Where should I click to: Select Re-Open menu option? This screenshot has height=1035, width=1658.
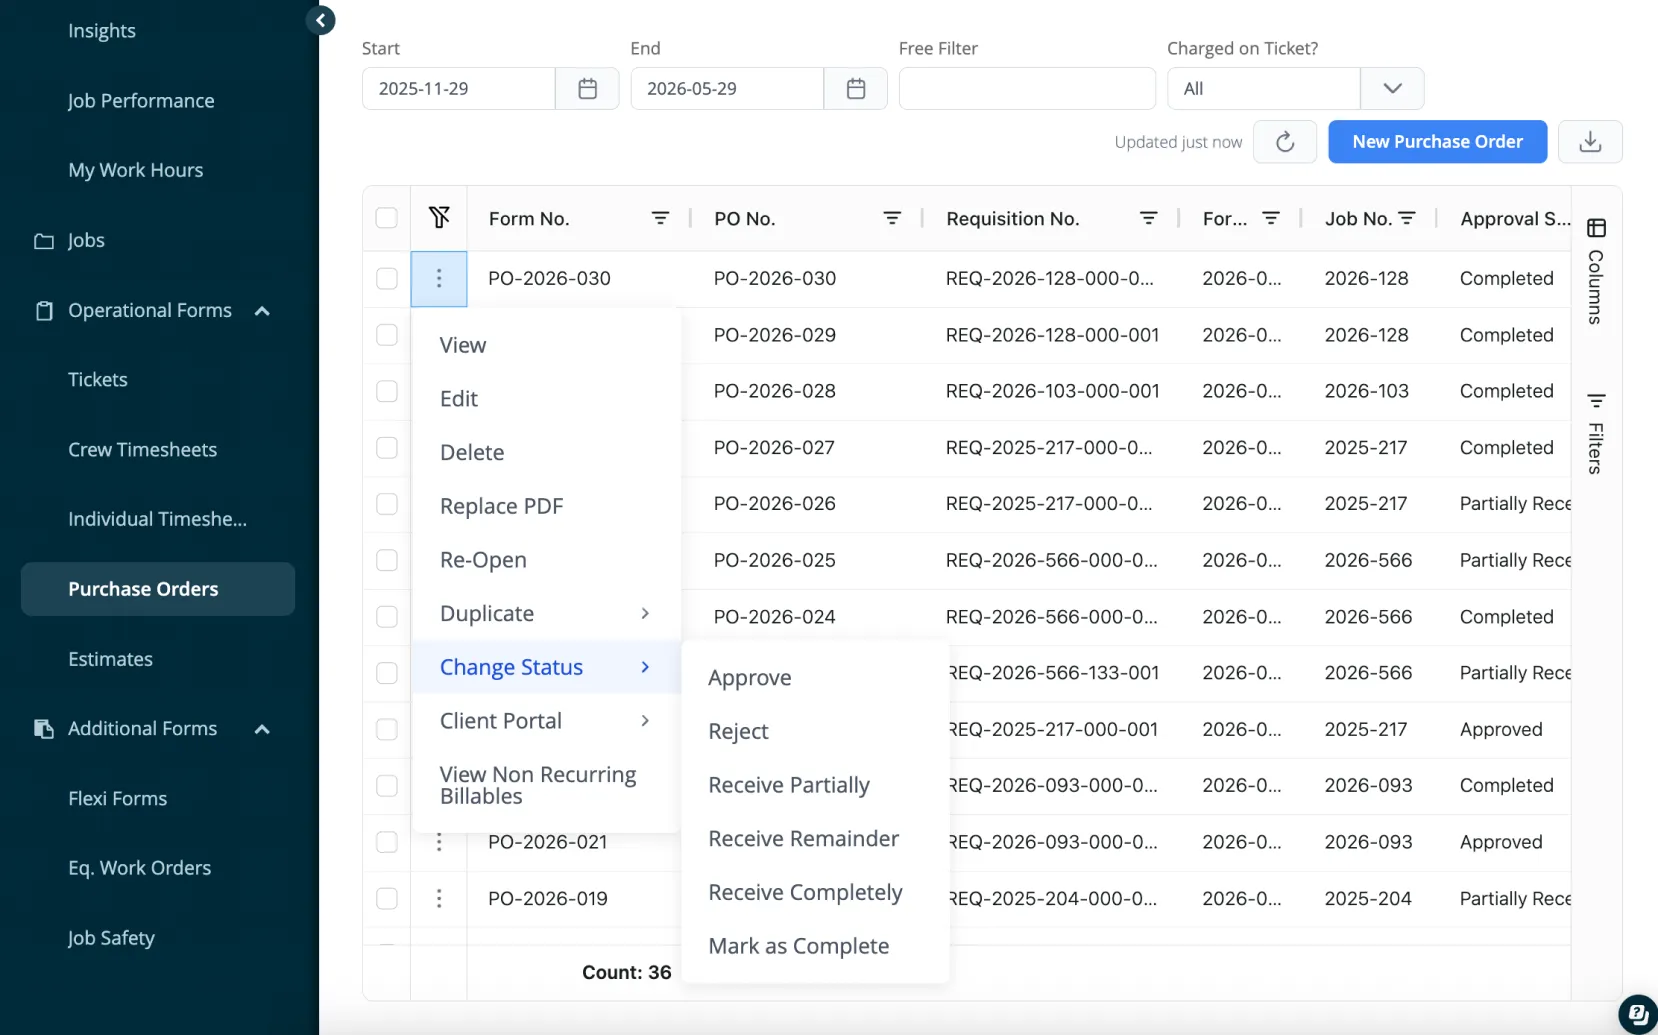pyautogui.click(x=546, y=560)
